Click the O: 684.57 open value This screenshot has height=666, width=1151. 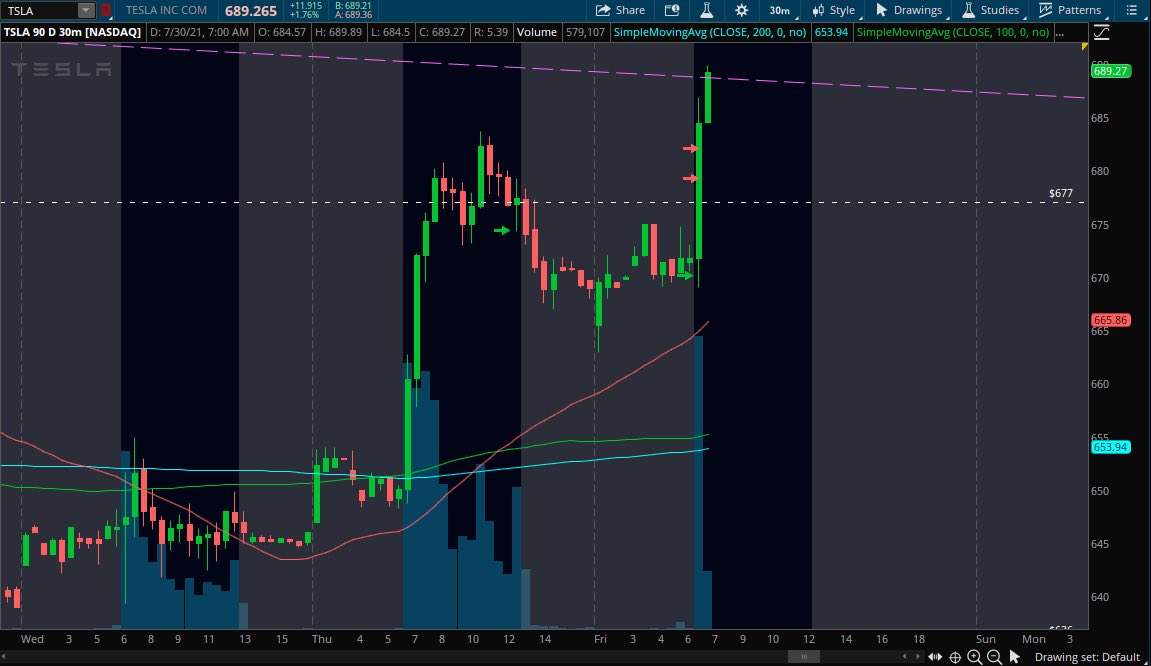pyautogui.click(x=282, y=32)
